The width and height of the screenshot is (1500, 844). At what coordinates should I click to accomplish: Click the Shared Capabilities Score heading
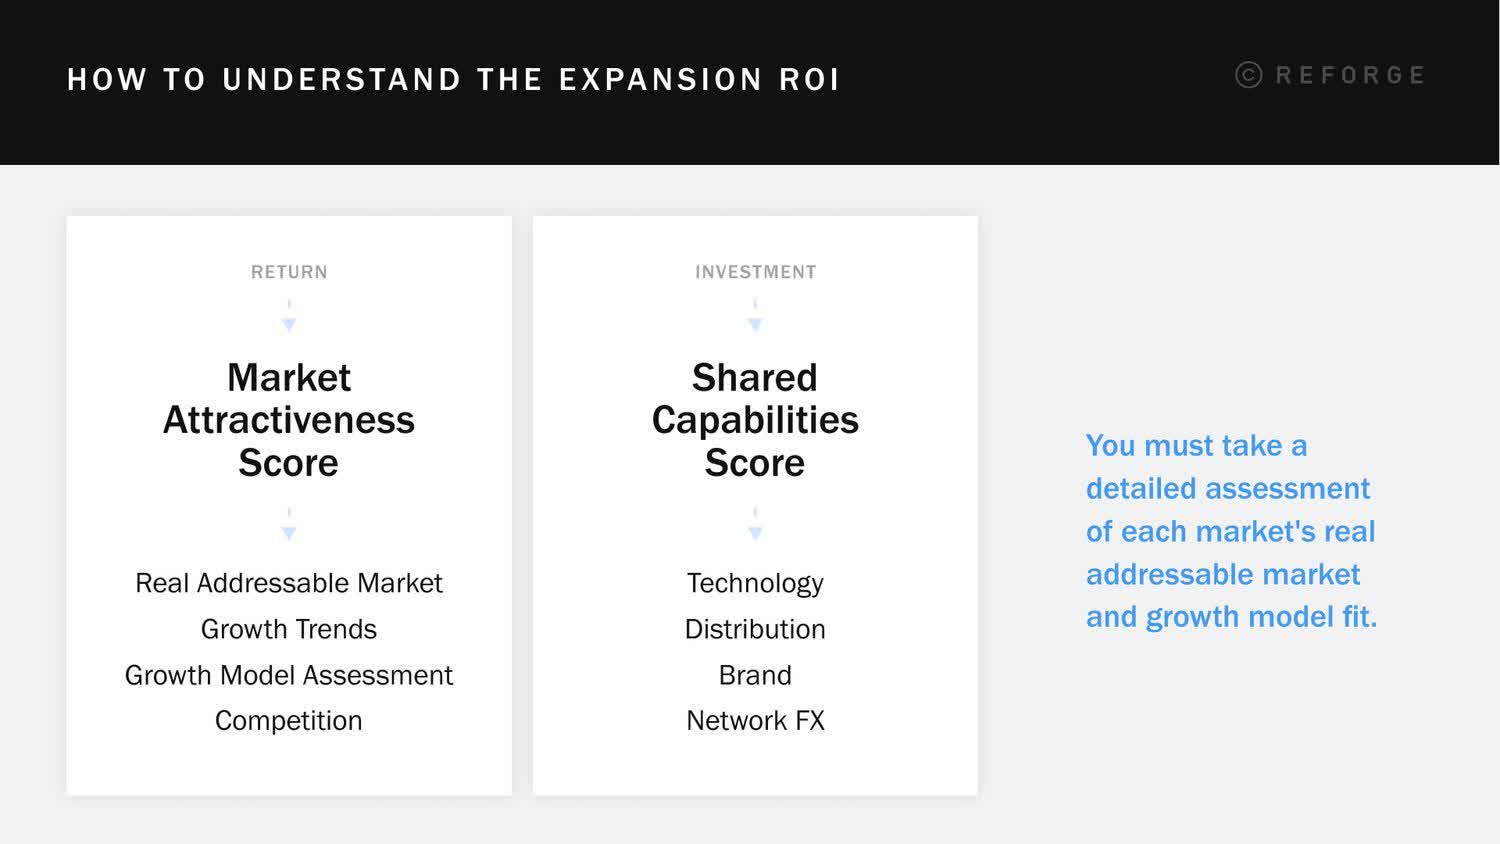point(755,420)
